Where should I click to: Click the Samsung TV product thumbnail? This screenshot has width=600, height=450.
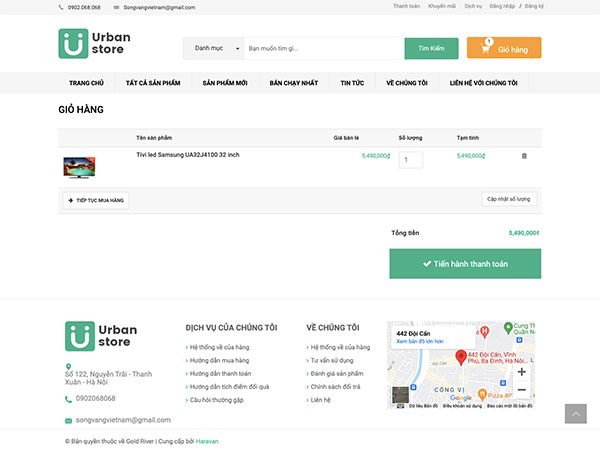pyautogui.click(x=79, y=168)
